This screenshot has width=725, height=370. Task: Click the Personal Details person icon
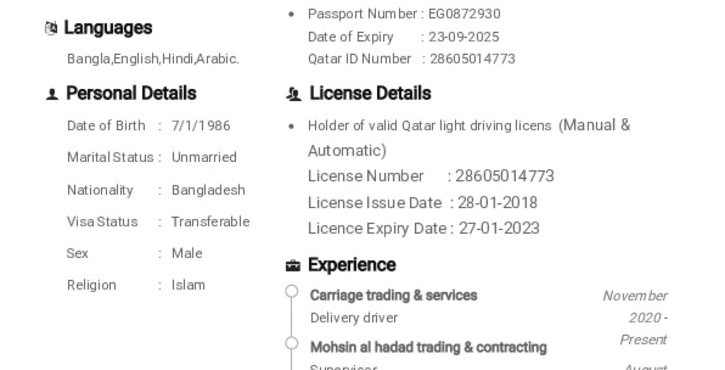click(52, 94)
